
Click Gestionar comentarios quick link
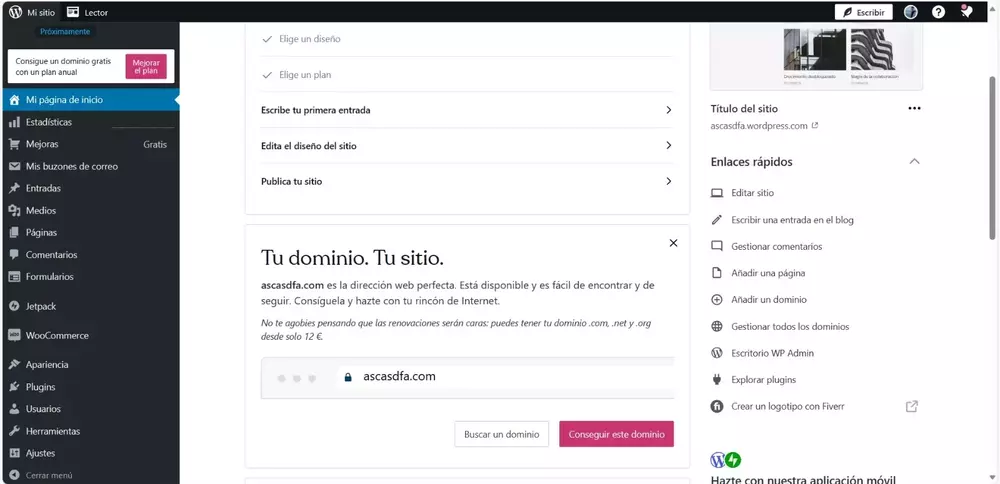[777, 247]
